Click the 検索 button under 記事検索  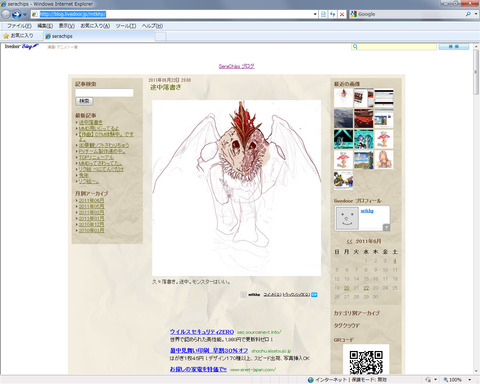coord(84,101)
